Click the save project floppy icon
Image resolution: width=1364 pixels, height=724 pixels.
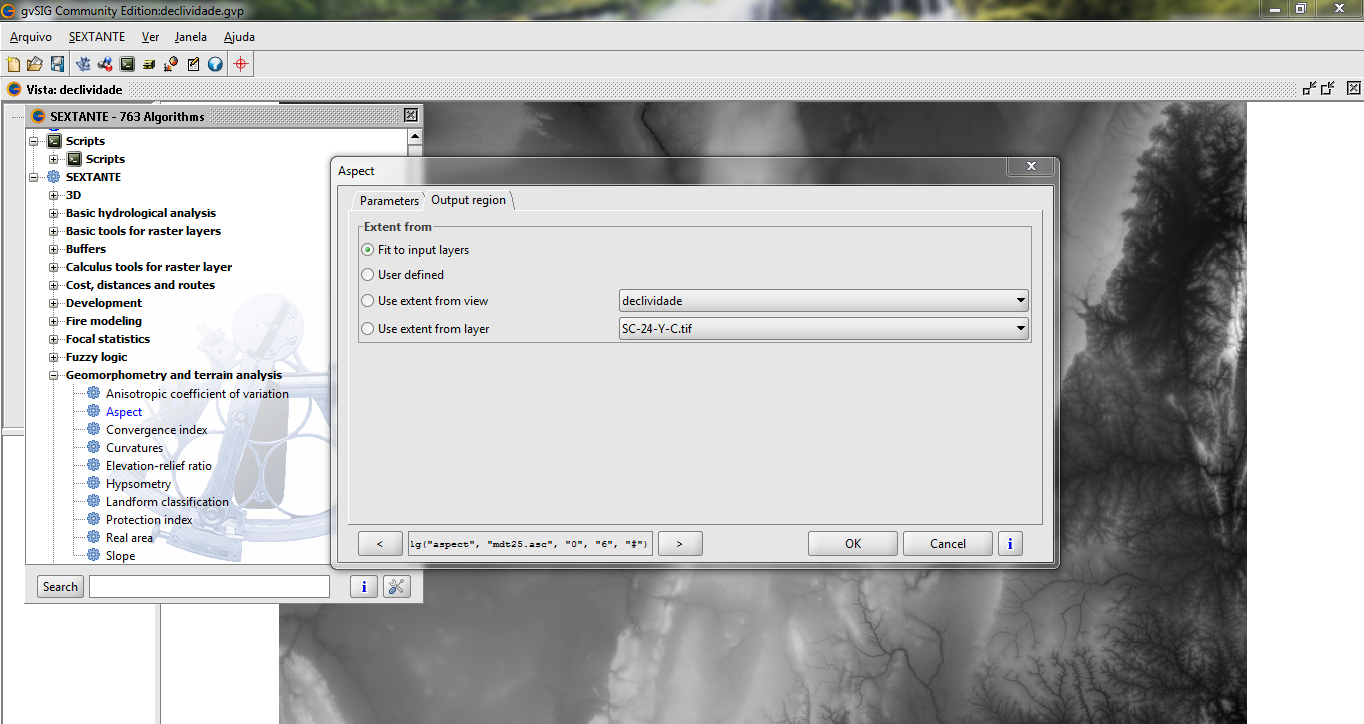(57, 64)
